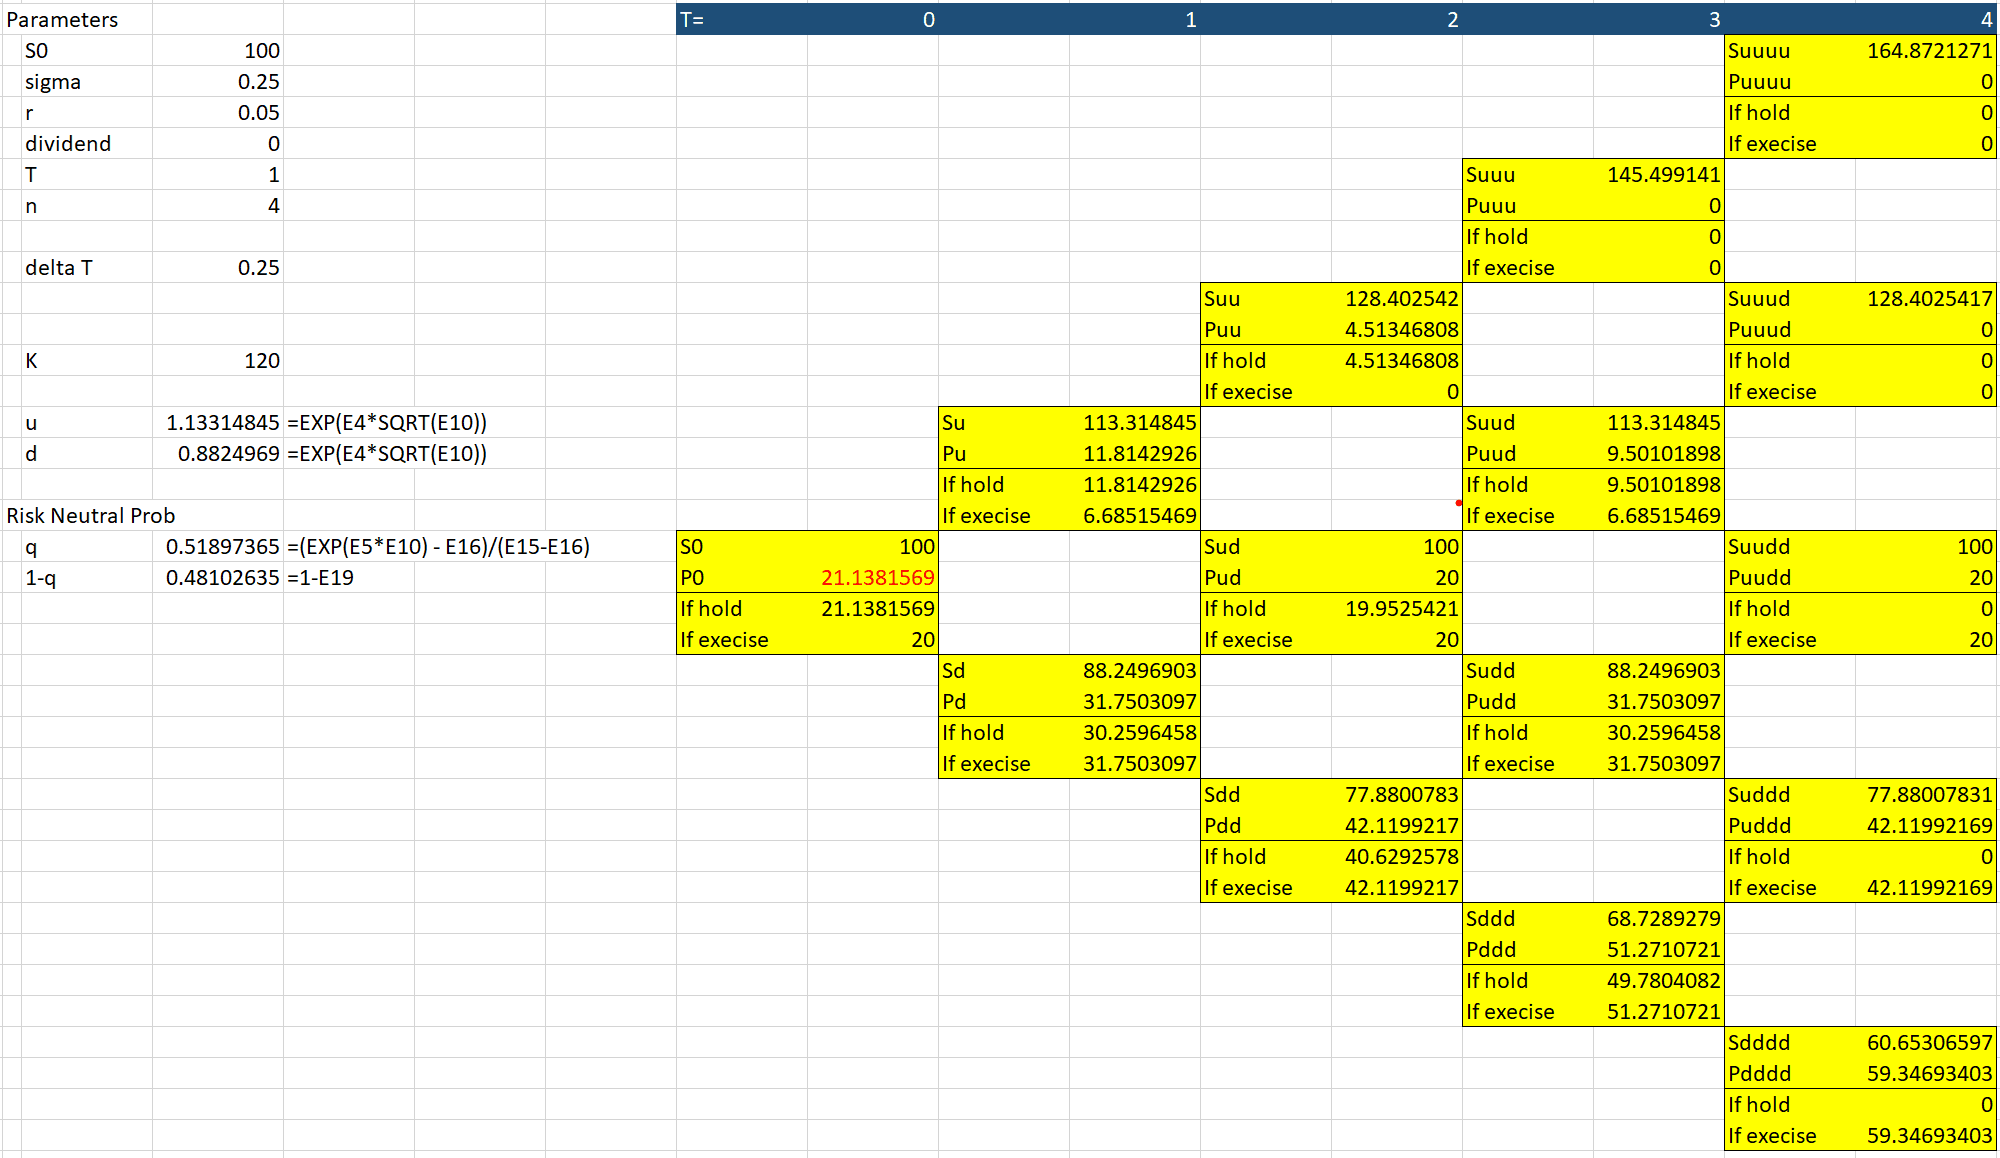This screenshot has width=2000, height=1158.
Task: Click the strike K value 120
Action: coord(218,361)
